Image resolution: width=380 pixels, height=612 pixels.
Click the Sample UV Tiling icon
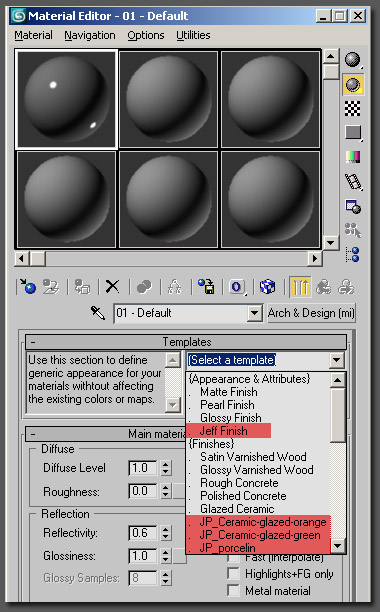pos(353,133)
